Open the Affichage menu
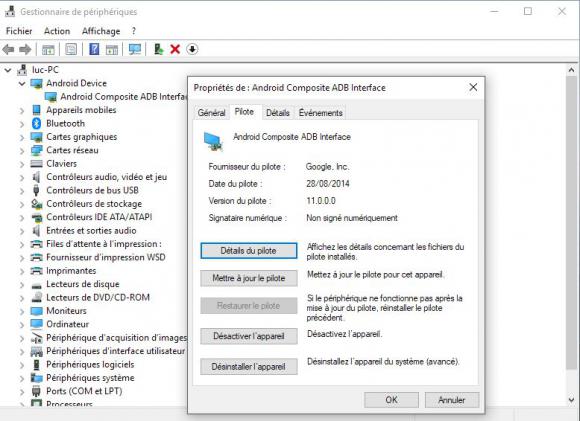 point(101,31)
